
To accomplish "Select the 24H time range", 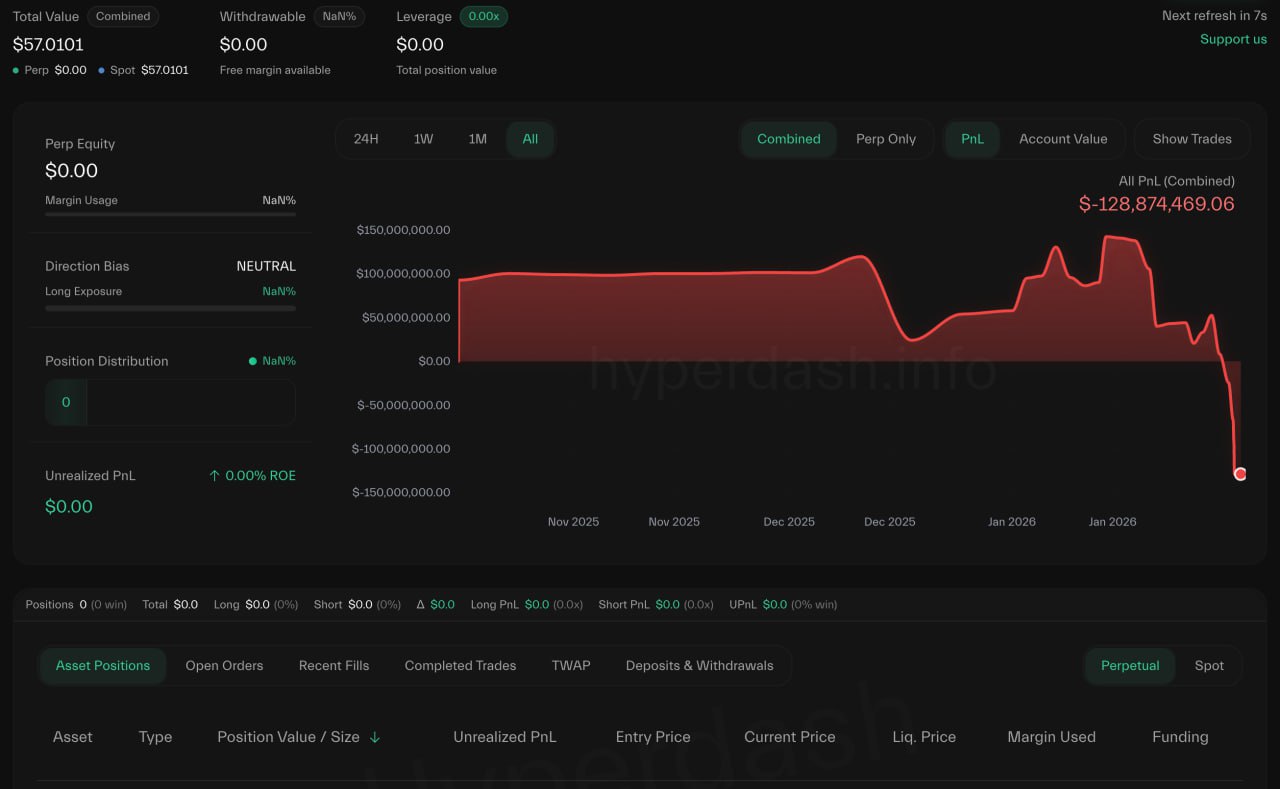I will click(366, 139).
